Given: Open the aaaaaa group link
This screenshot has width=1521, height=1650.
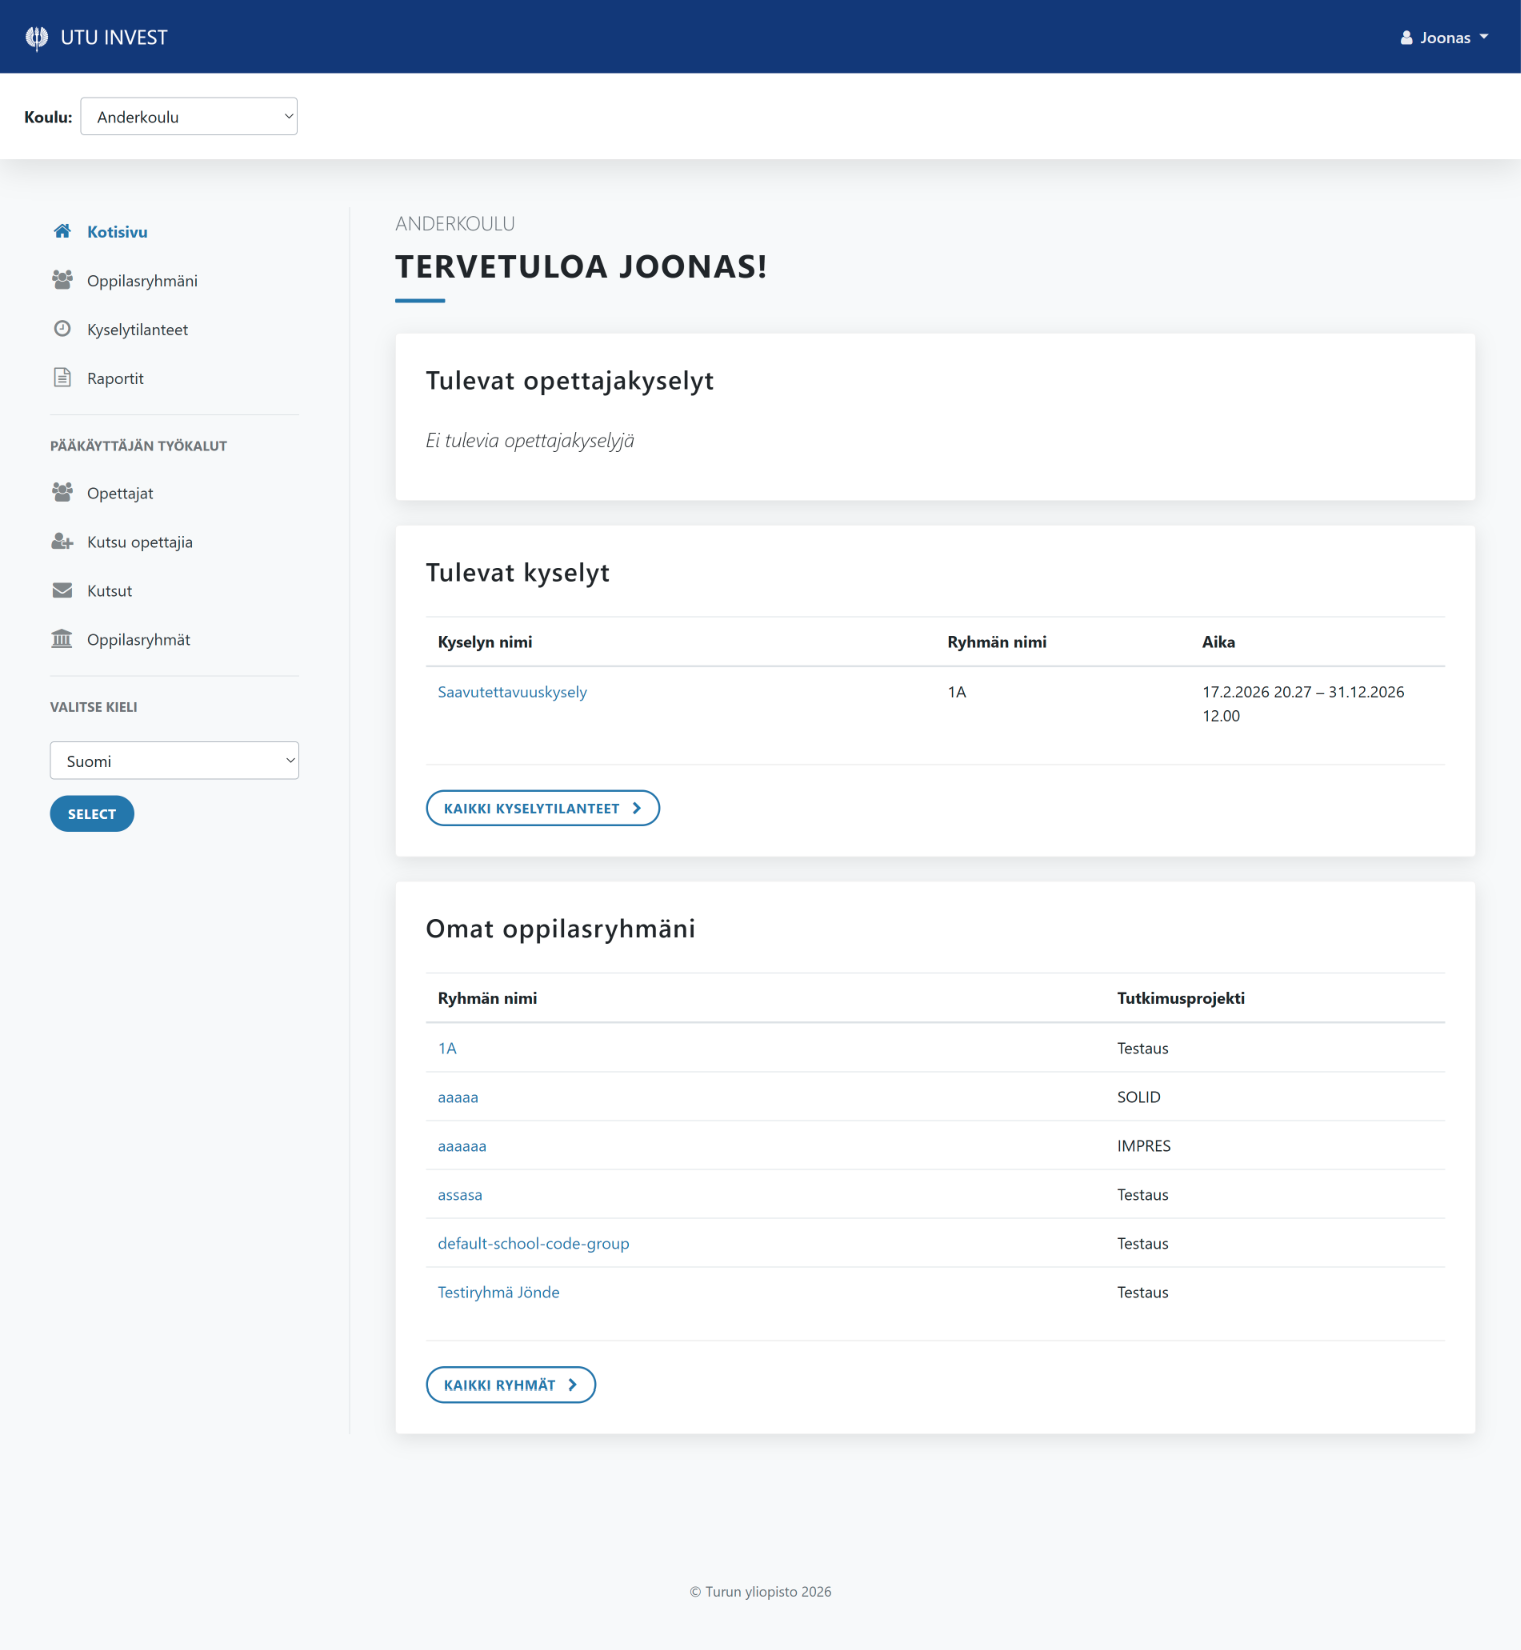Looking at the screenshot, I should coord(462,1146).
